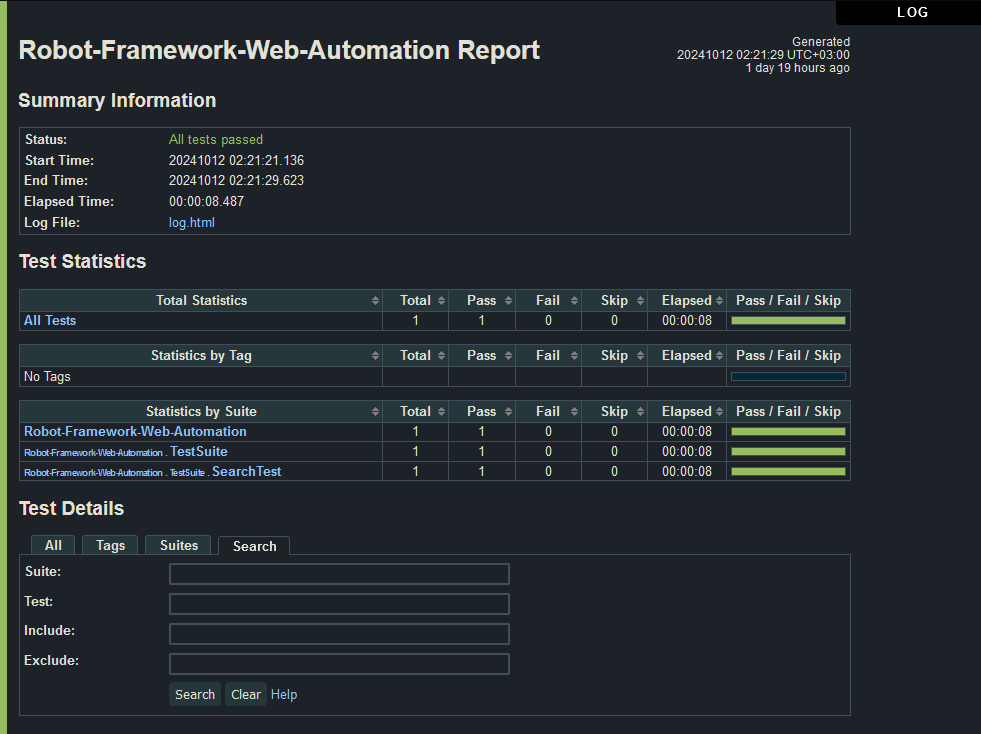Image resolution: width=981 pixels, height=734 pixels.
Task: Switch to the All tab in Test Details
Action: coord(53,545)
